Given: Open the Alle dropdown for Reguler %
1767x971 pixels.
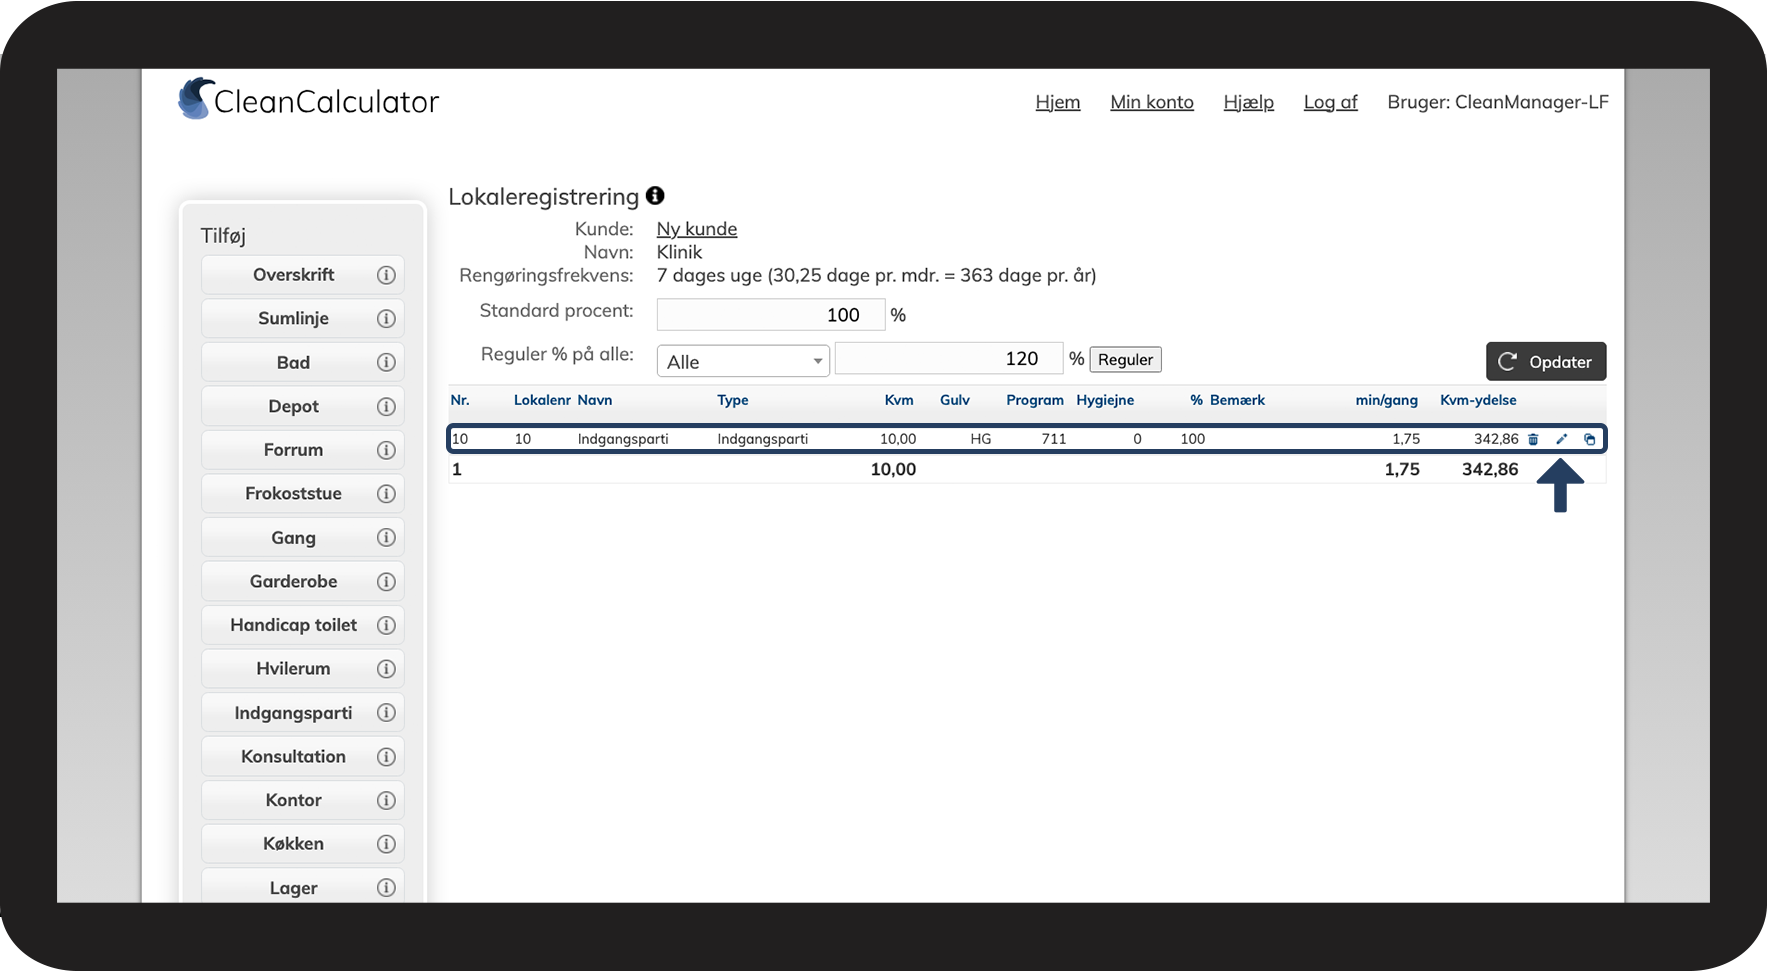Looking at the screenshot, I should click(x=743, y=361).
